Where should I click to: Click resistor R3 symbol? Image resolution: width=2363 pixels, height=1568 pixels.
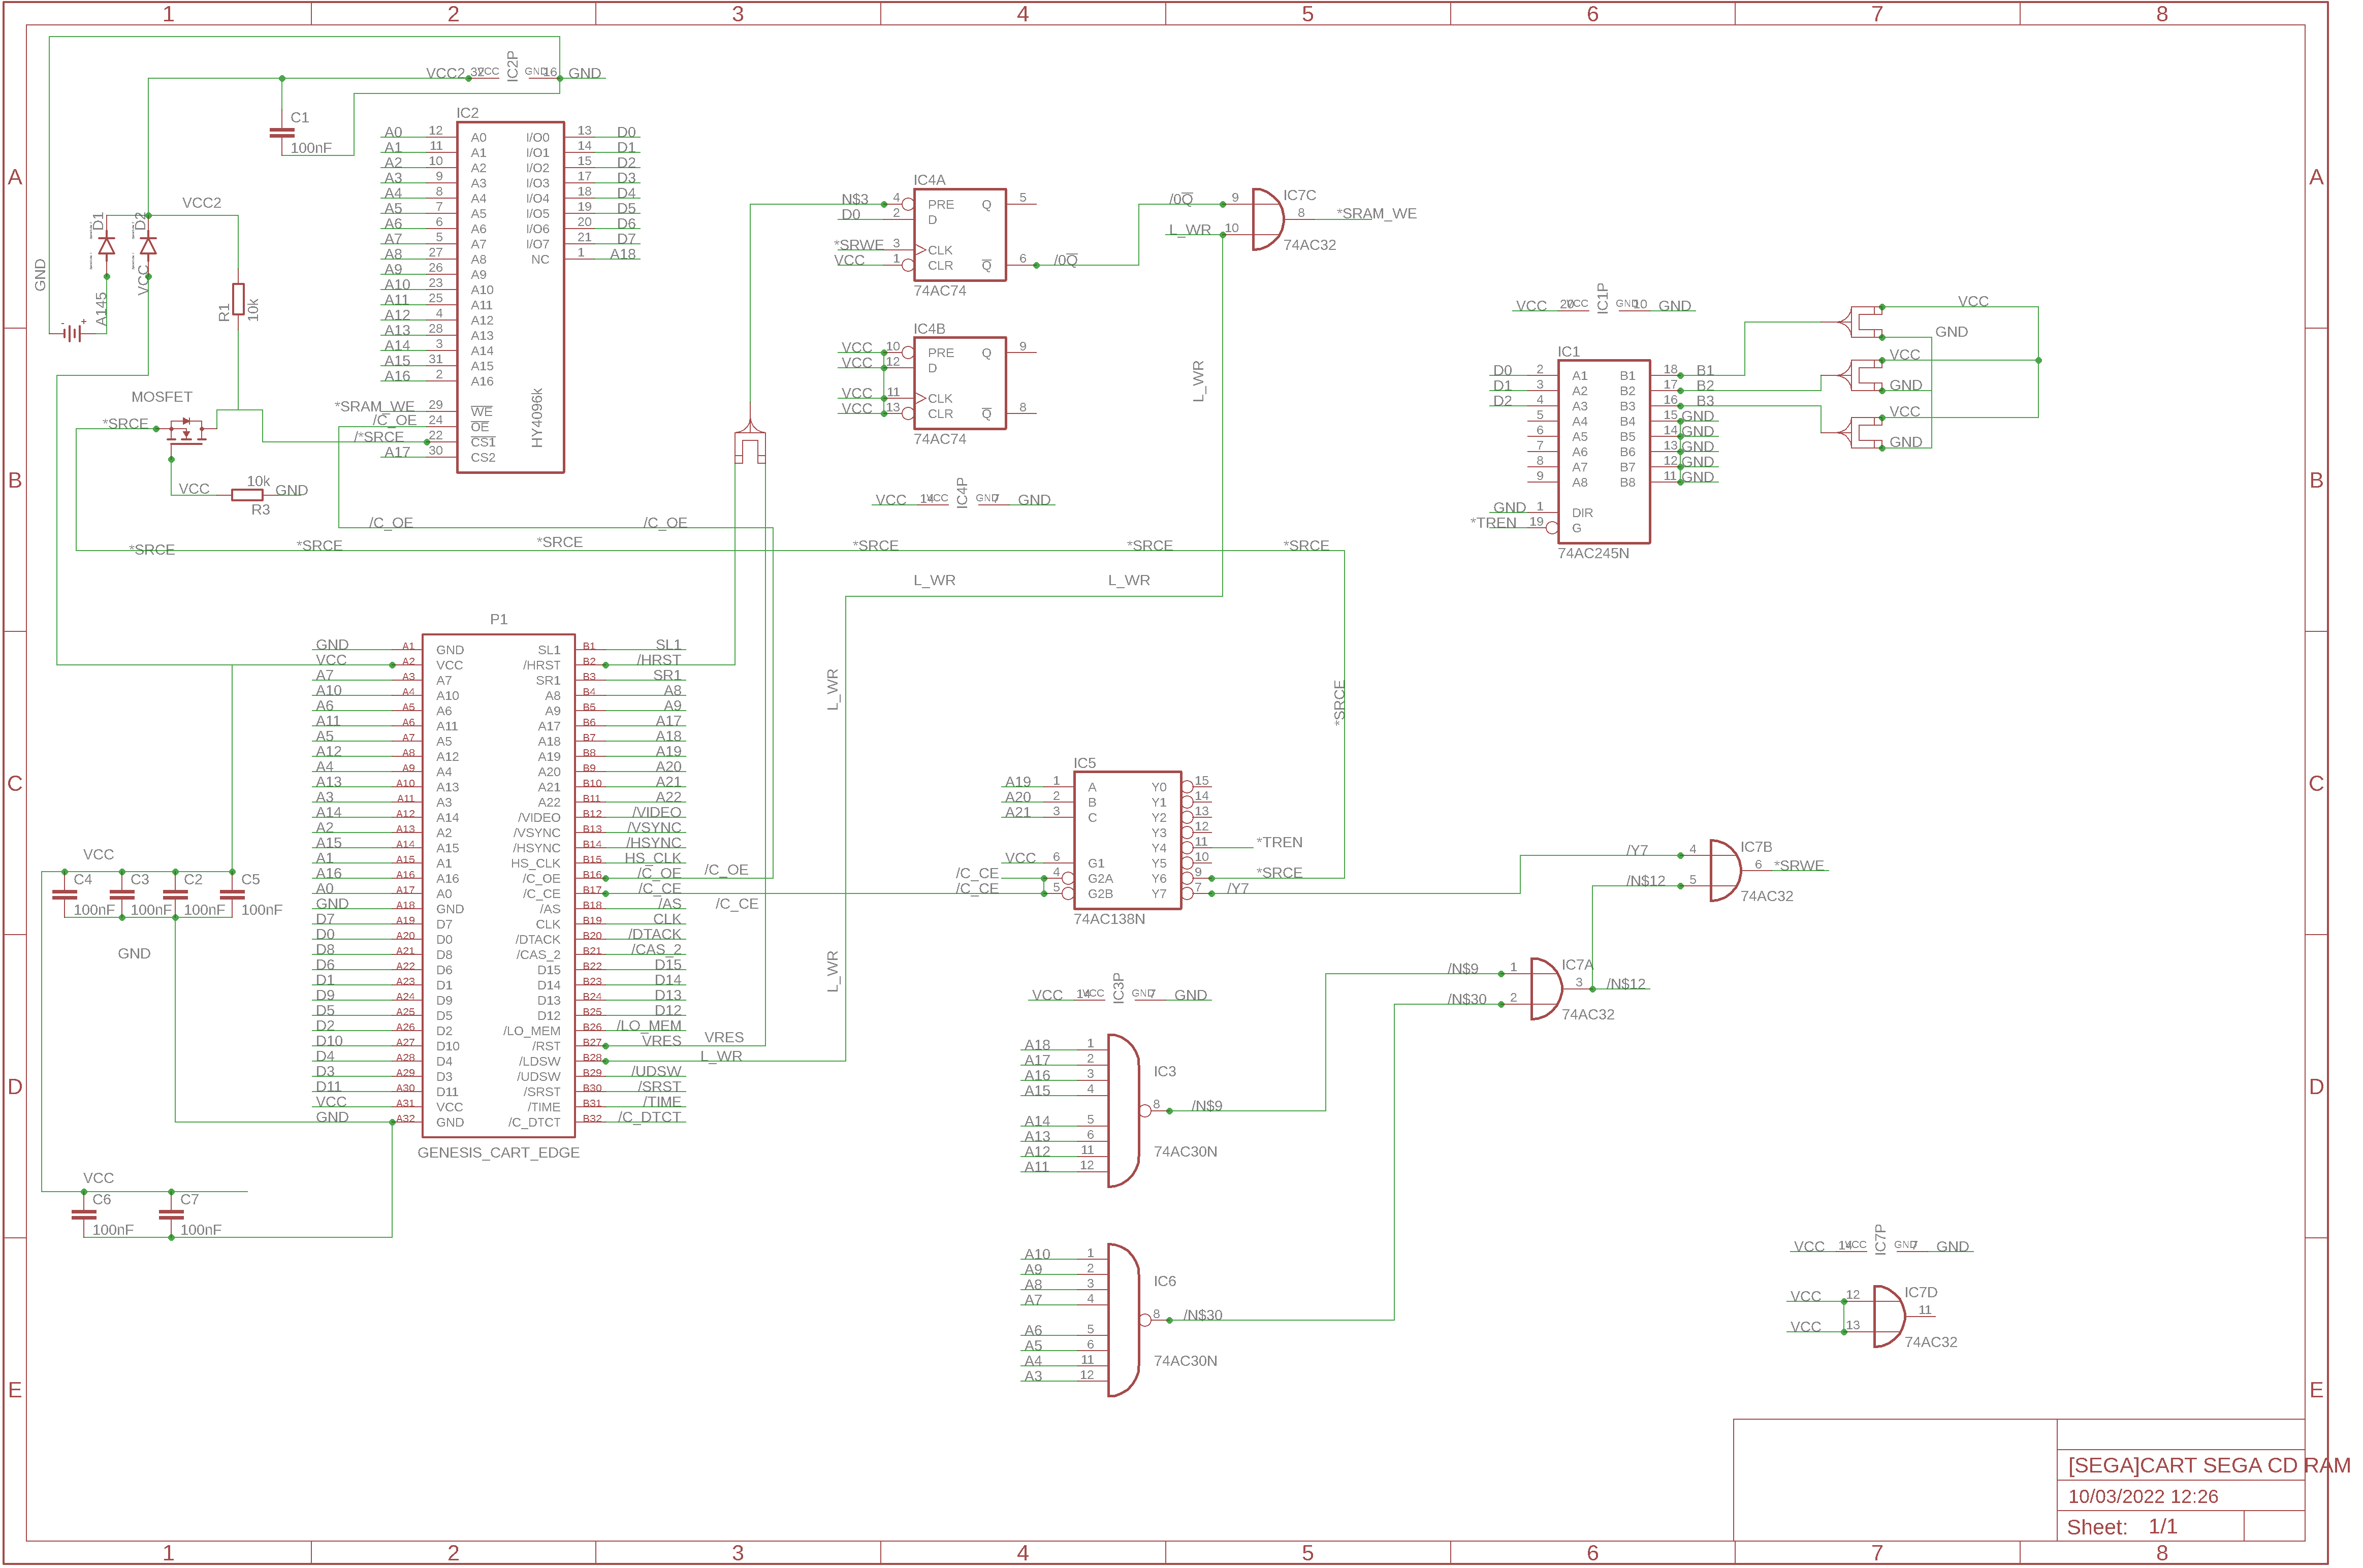tap(247, 495)
